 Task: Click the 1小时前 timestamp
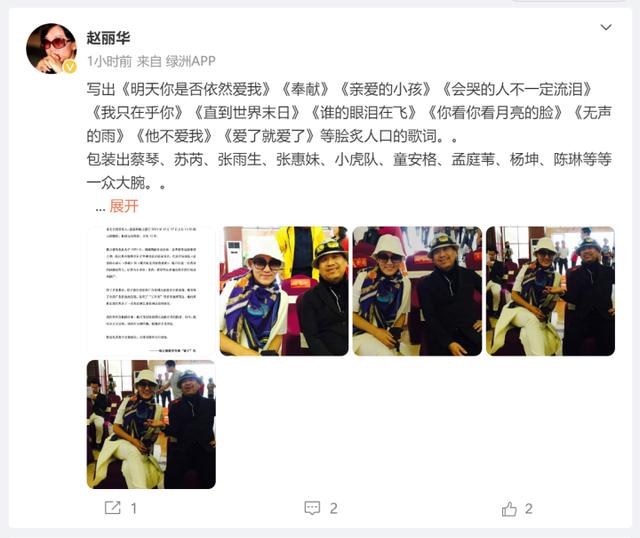109,61
